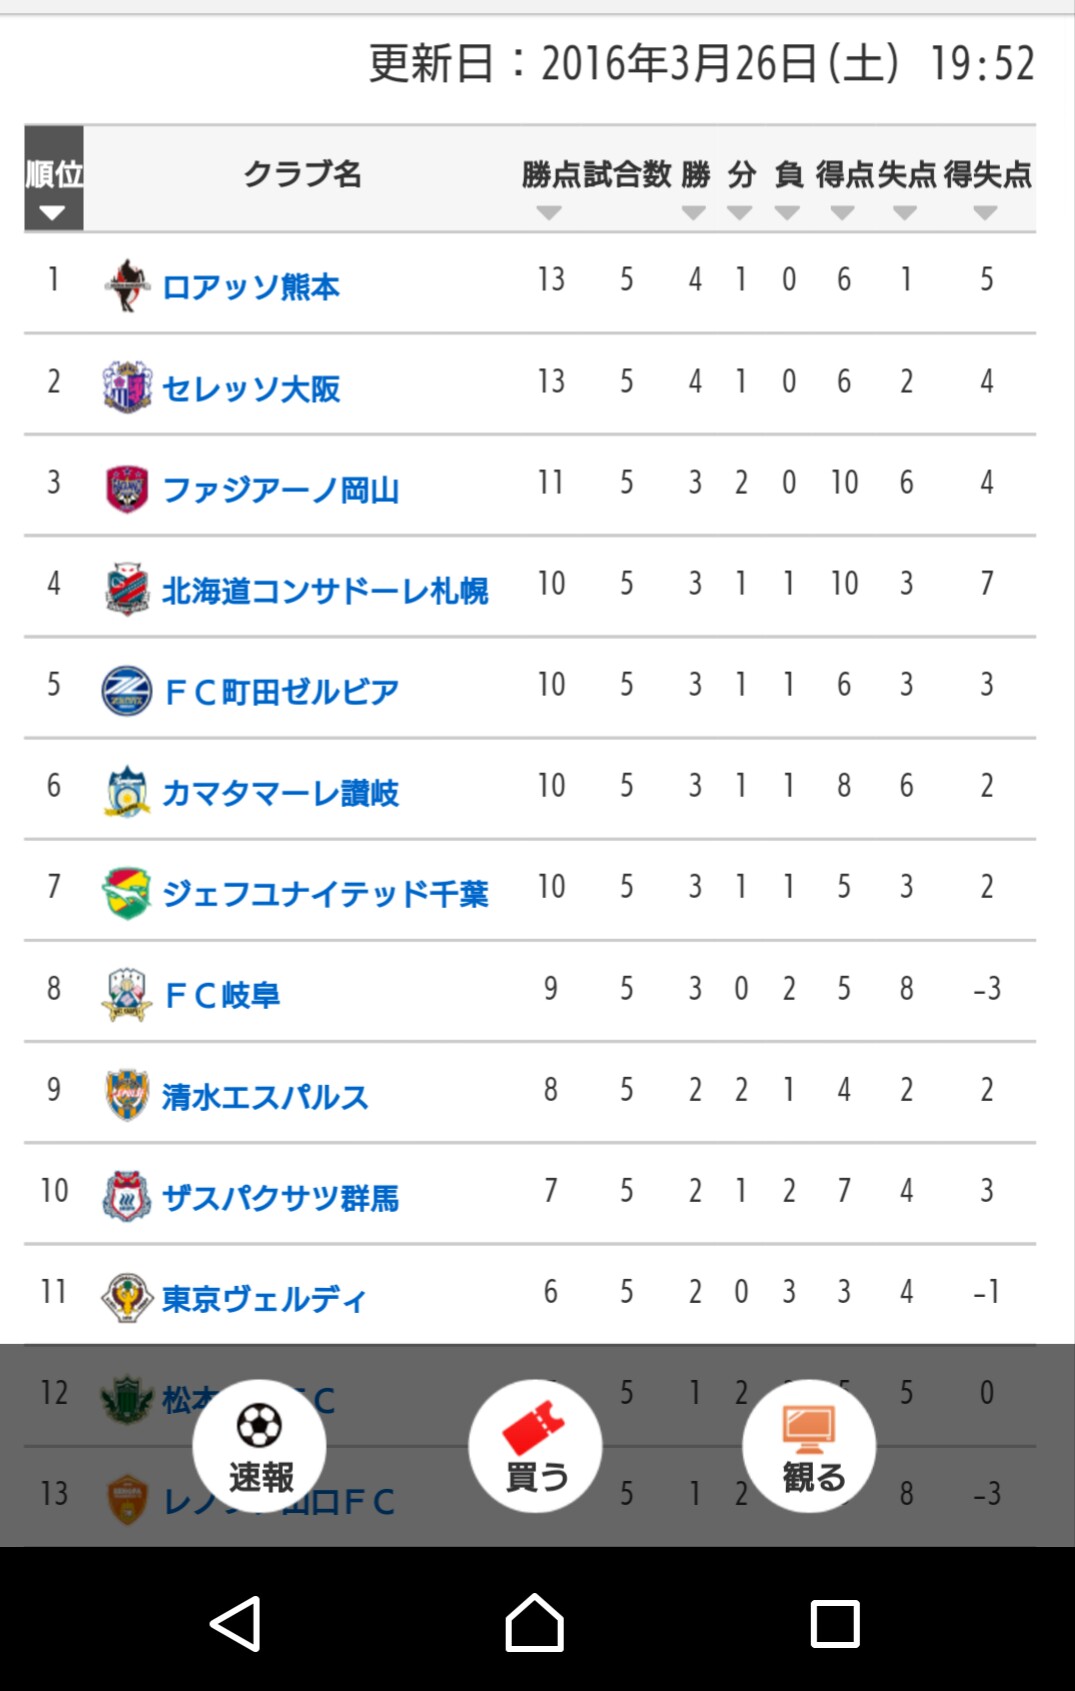Open the 買う ticket button
The height and width of the screenshot is (1691, 1075).
[535, 1446]
